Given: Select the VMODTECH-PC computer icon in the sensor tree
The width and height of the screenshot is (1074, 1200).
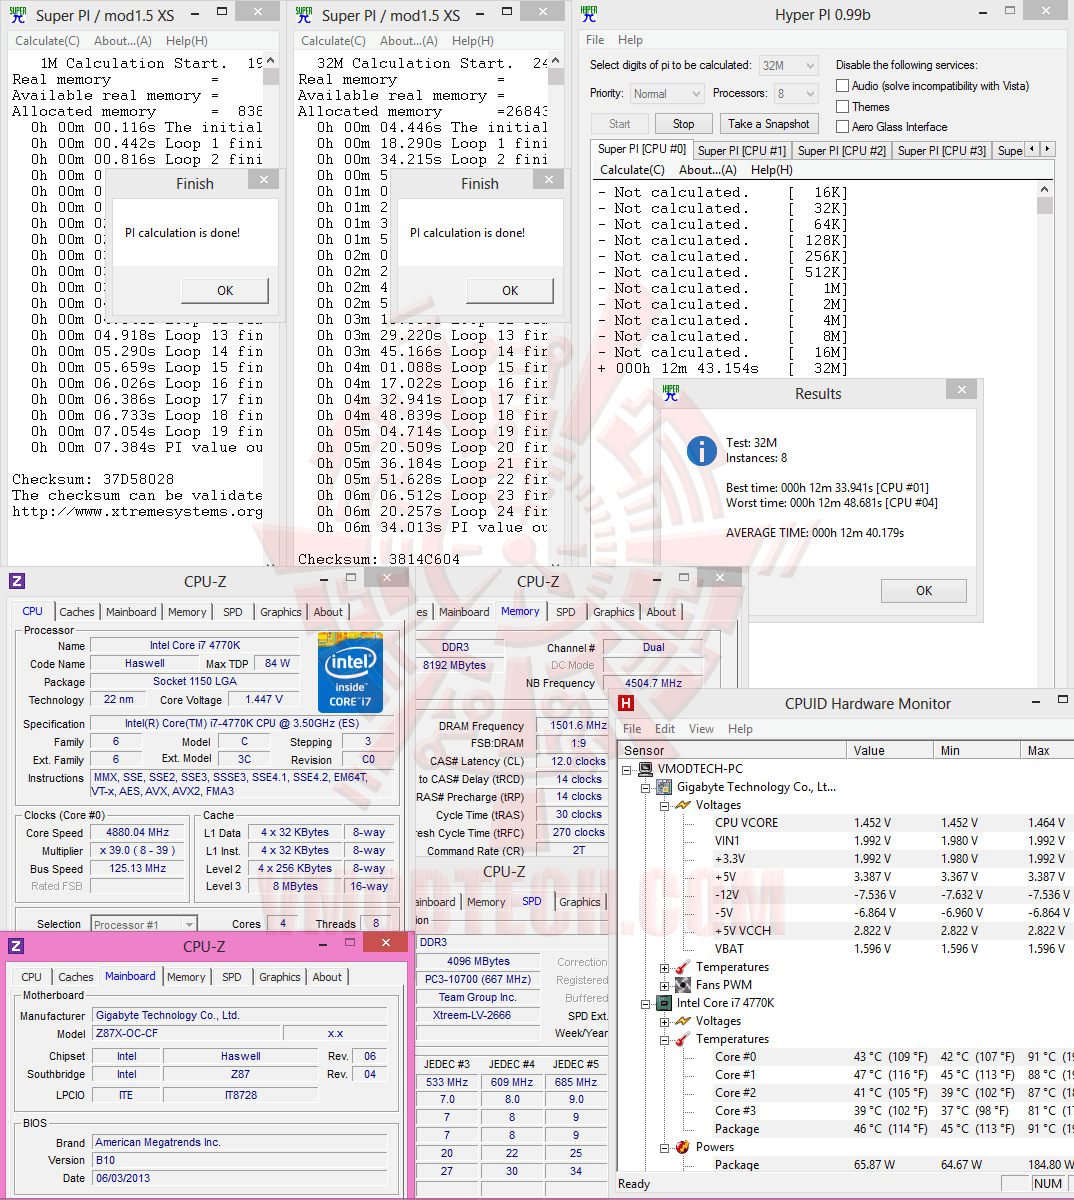Looking at the screenshot, I should click(x=645, y=769).
